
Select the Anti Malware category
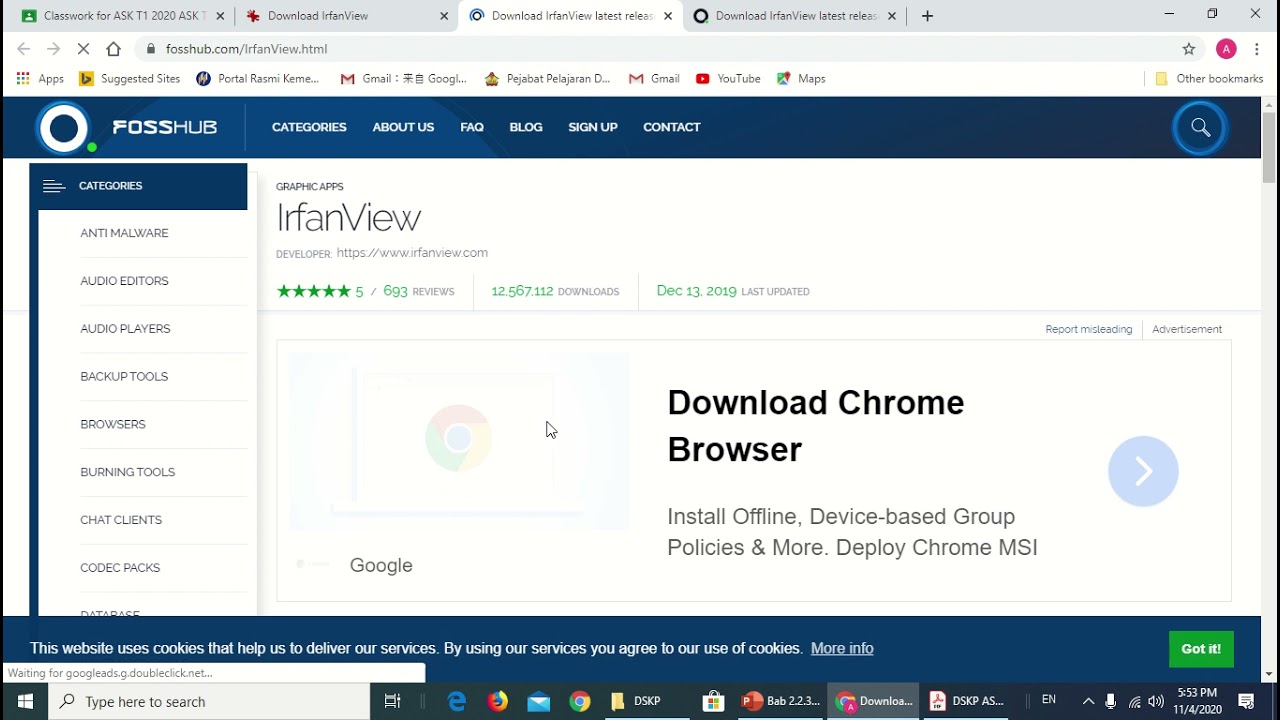(124, 233)
